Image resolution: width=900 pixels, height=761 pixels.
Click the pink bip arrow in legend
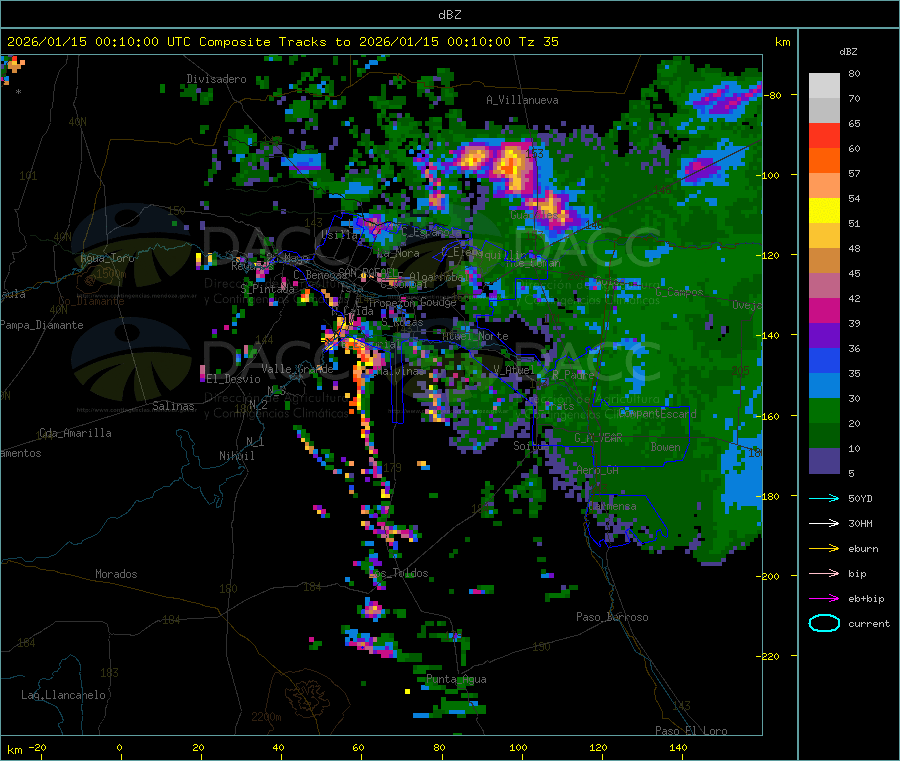tap(824, 573)
